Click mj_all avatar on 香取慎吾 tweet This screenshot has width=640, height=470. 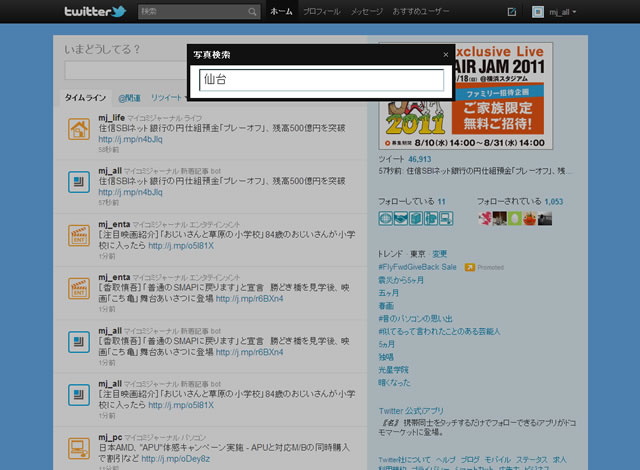pyautogui.click(x=79, y=342)
